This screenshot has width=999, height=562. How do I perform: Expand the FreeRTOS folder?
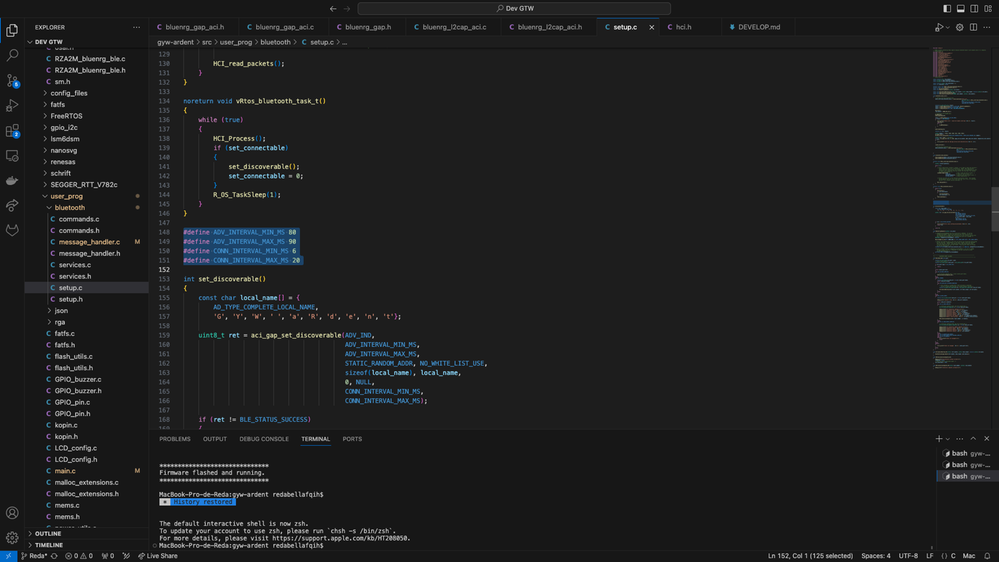point(68,116)
